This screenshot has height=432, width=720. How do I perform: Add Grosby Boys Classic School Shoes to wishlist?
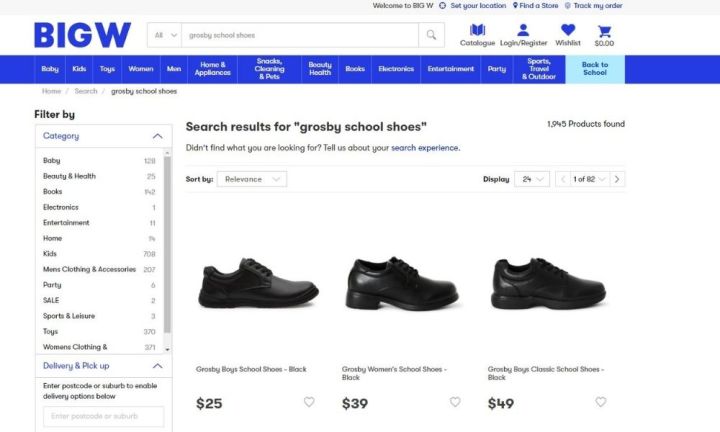coord(601,402)
